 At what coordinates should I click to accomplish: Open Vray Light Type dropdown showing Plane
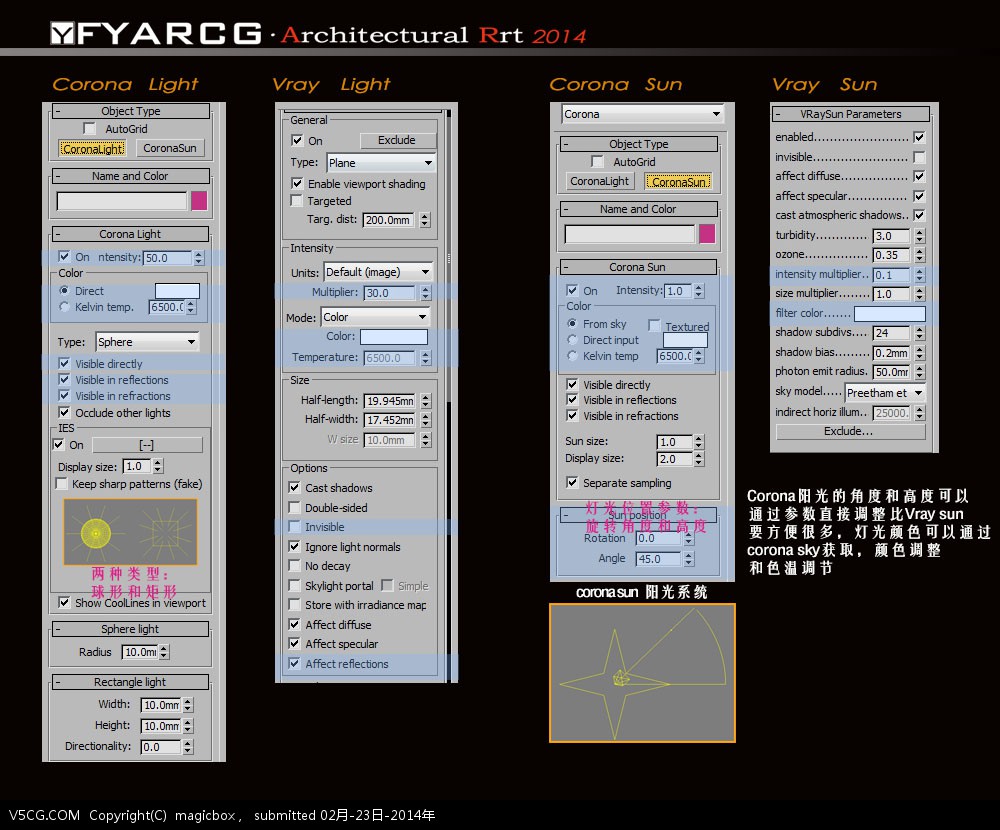381,163
